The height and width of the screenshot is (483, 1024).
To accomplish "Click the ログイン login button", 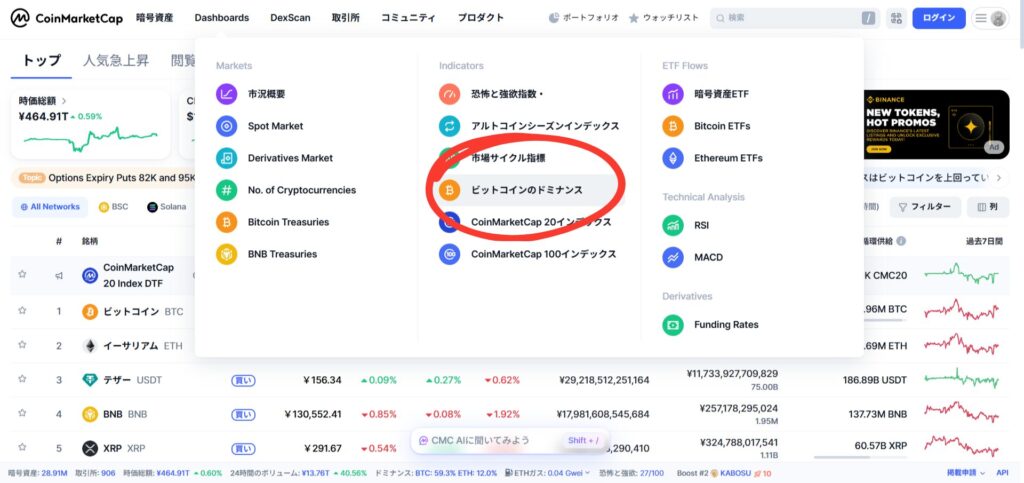I will click(x=939, y=18).
